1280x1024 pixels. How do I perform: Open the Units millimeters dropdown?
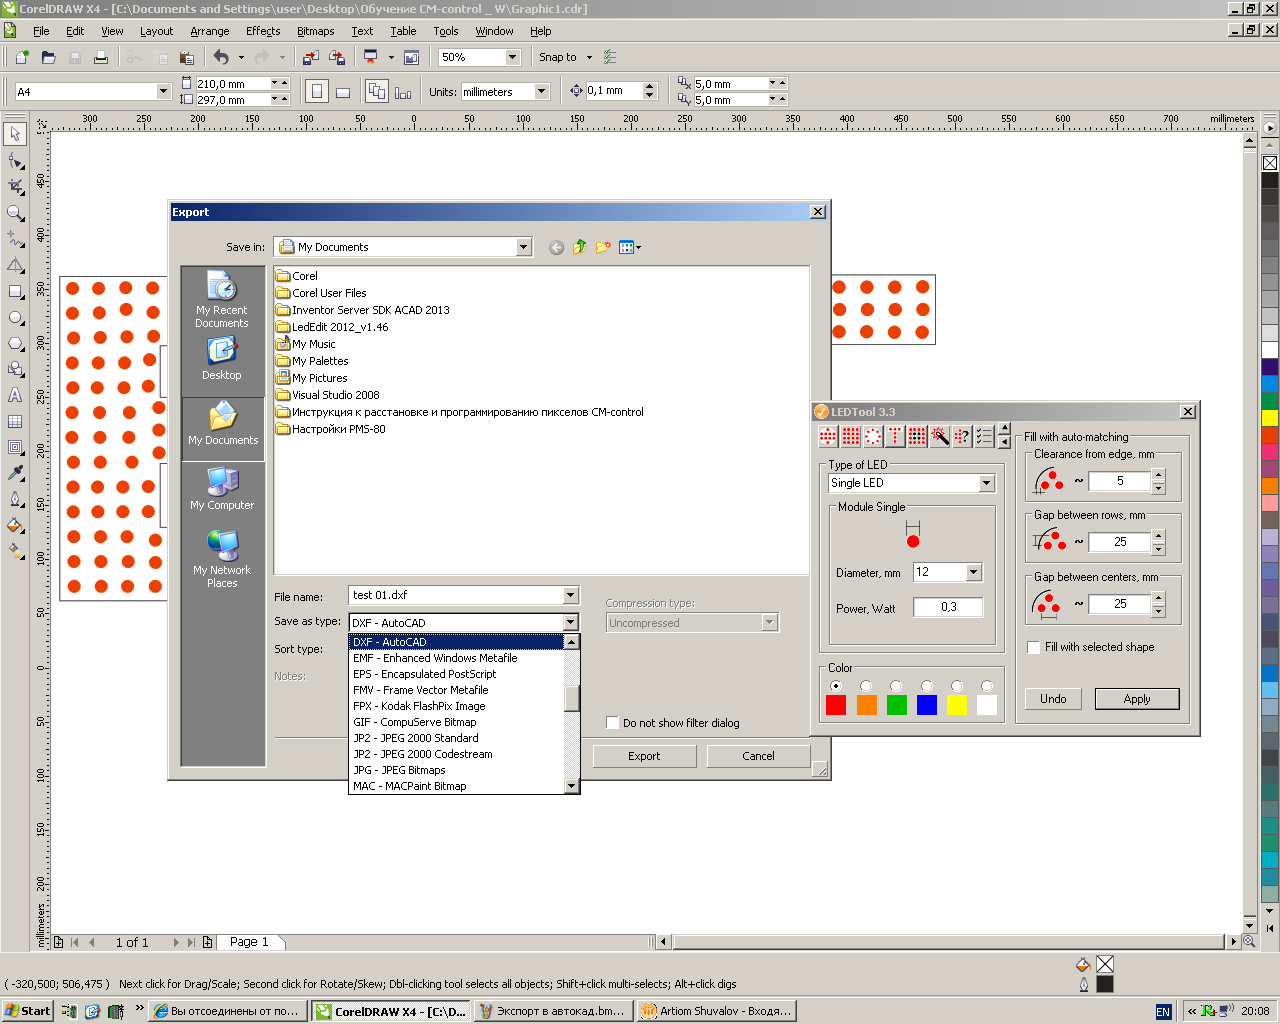point(541,92)
